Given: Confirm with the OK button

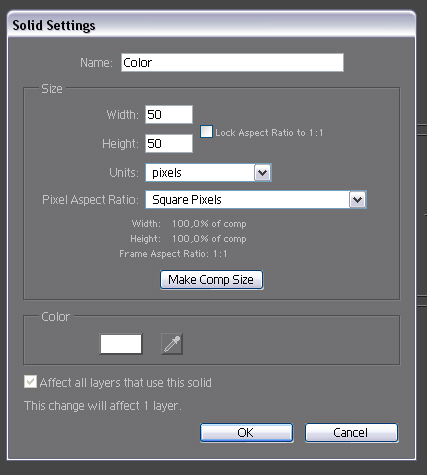Looking at the screenshot, I should pos(247,433).
